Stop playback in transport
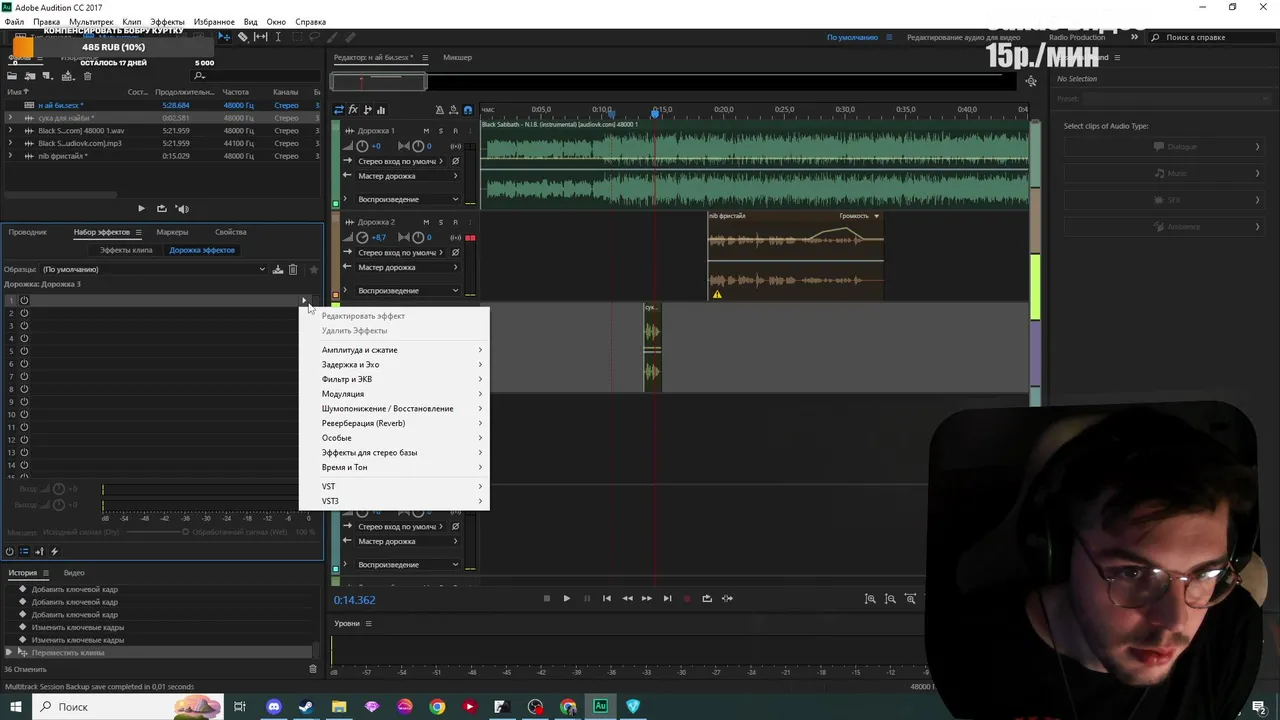 pyautogui.click(x=546, y=598)
